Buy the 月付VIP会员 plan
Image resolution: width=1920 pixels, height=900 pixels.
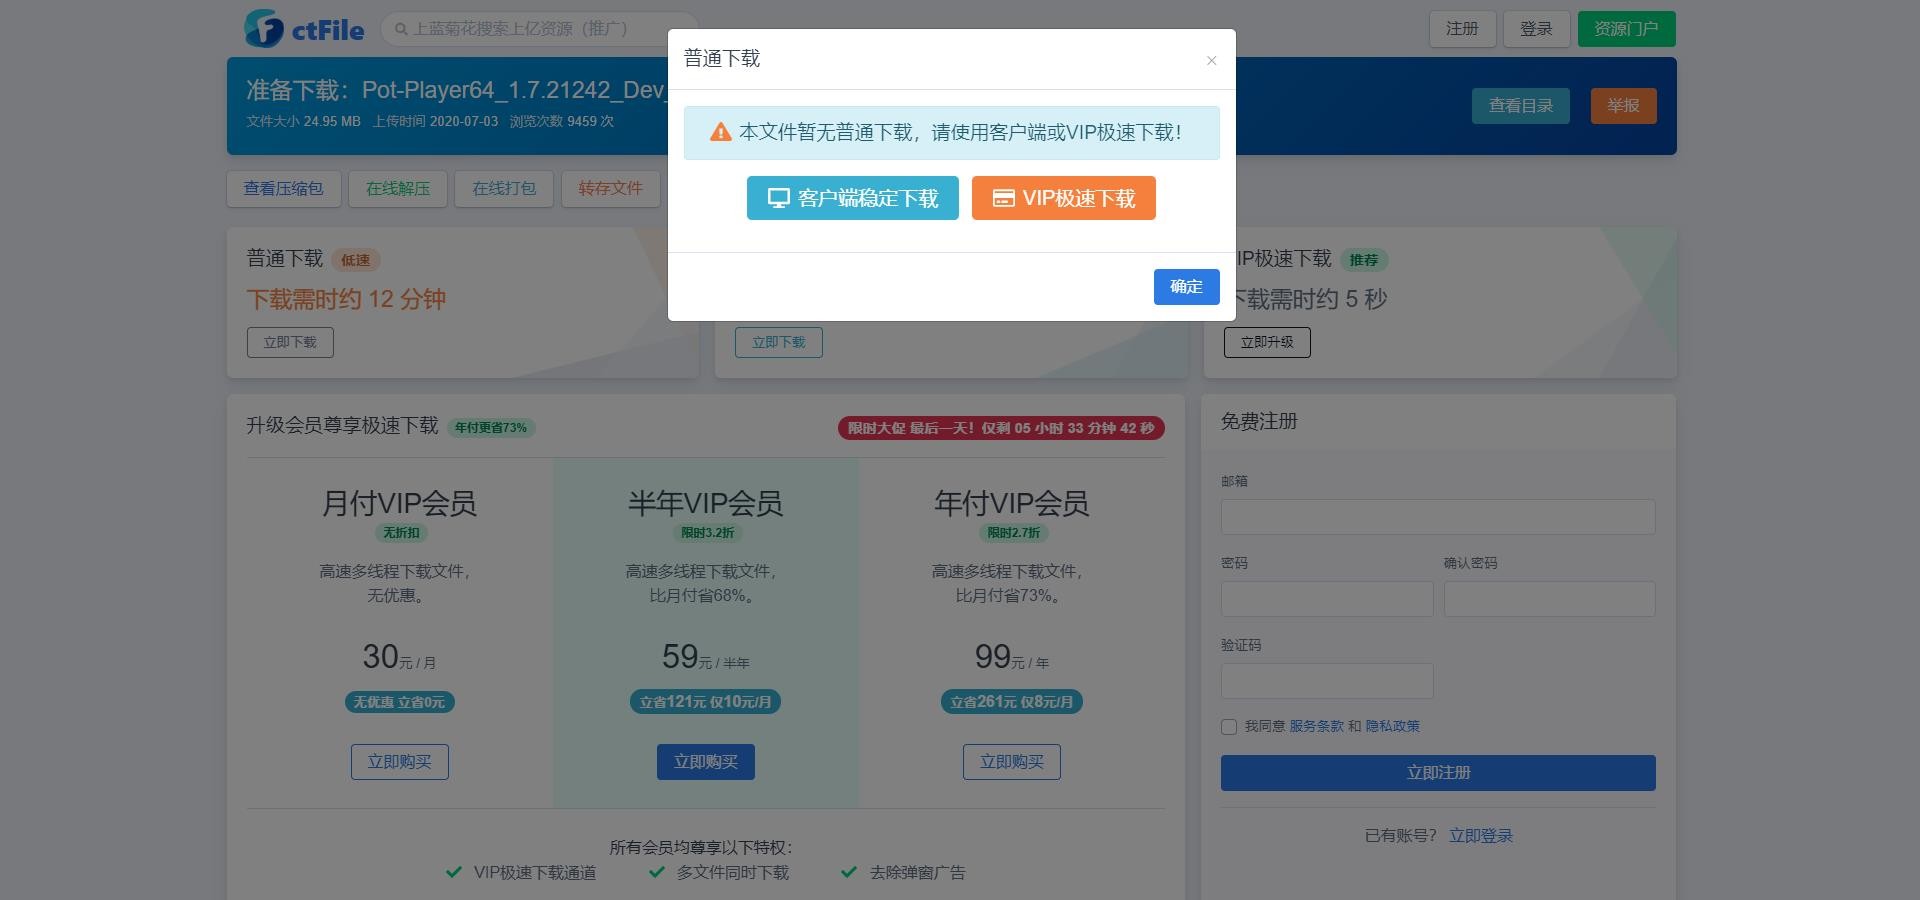tap(399, 762)
